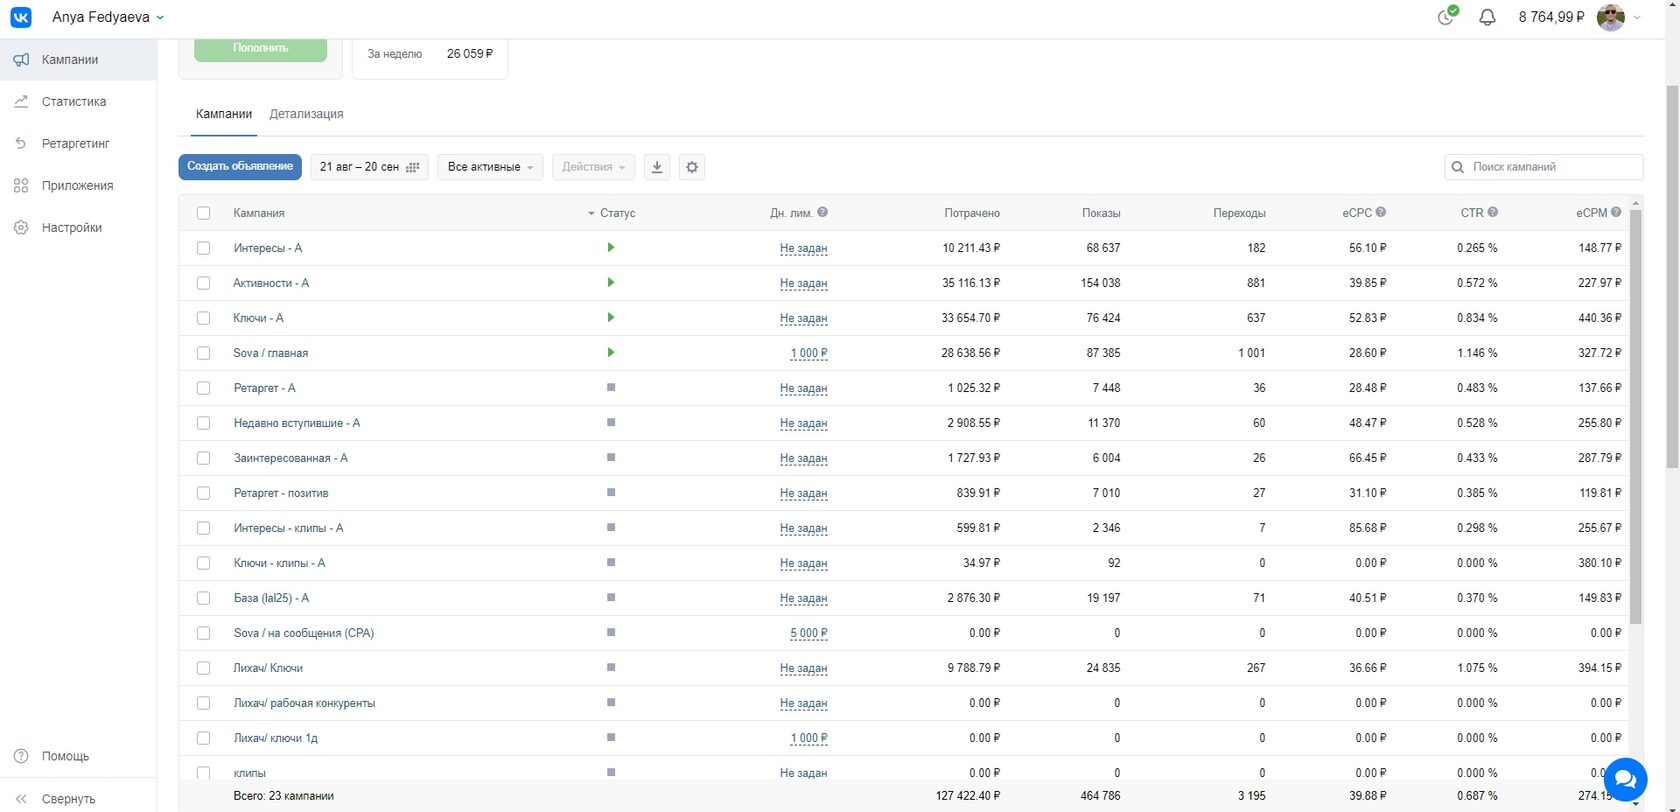Click the account status clock icon
Screen dimensions: 1680x812
[x=1446, y=16]
